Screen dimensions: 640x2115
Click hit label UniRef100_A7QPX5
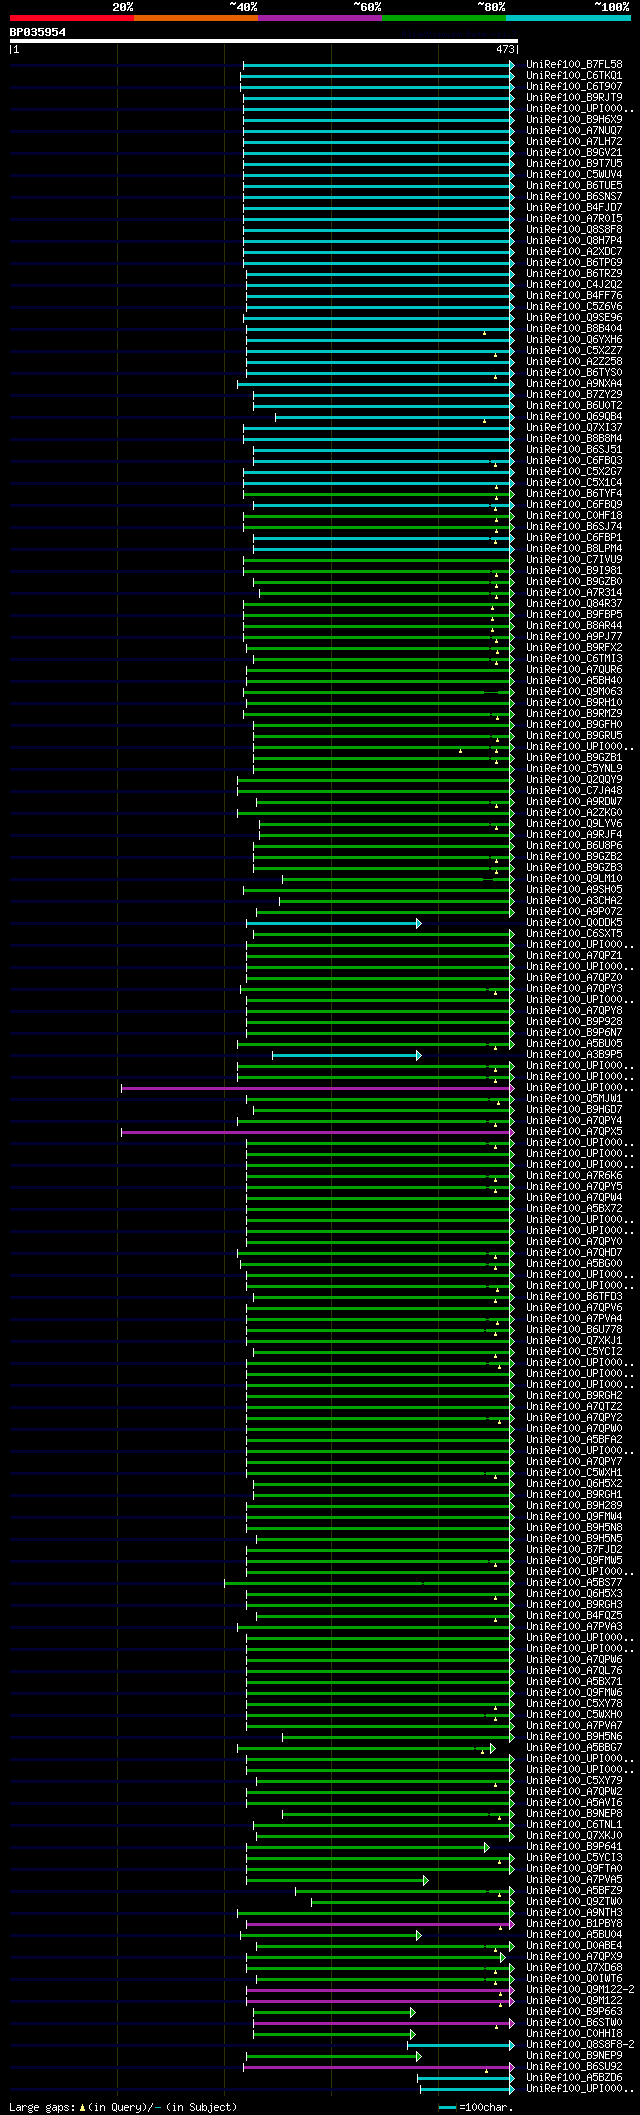point(574,1131)
